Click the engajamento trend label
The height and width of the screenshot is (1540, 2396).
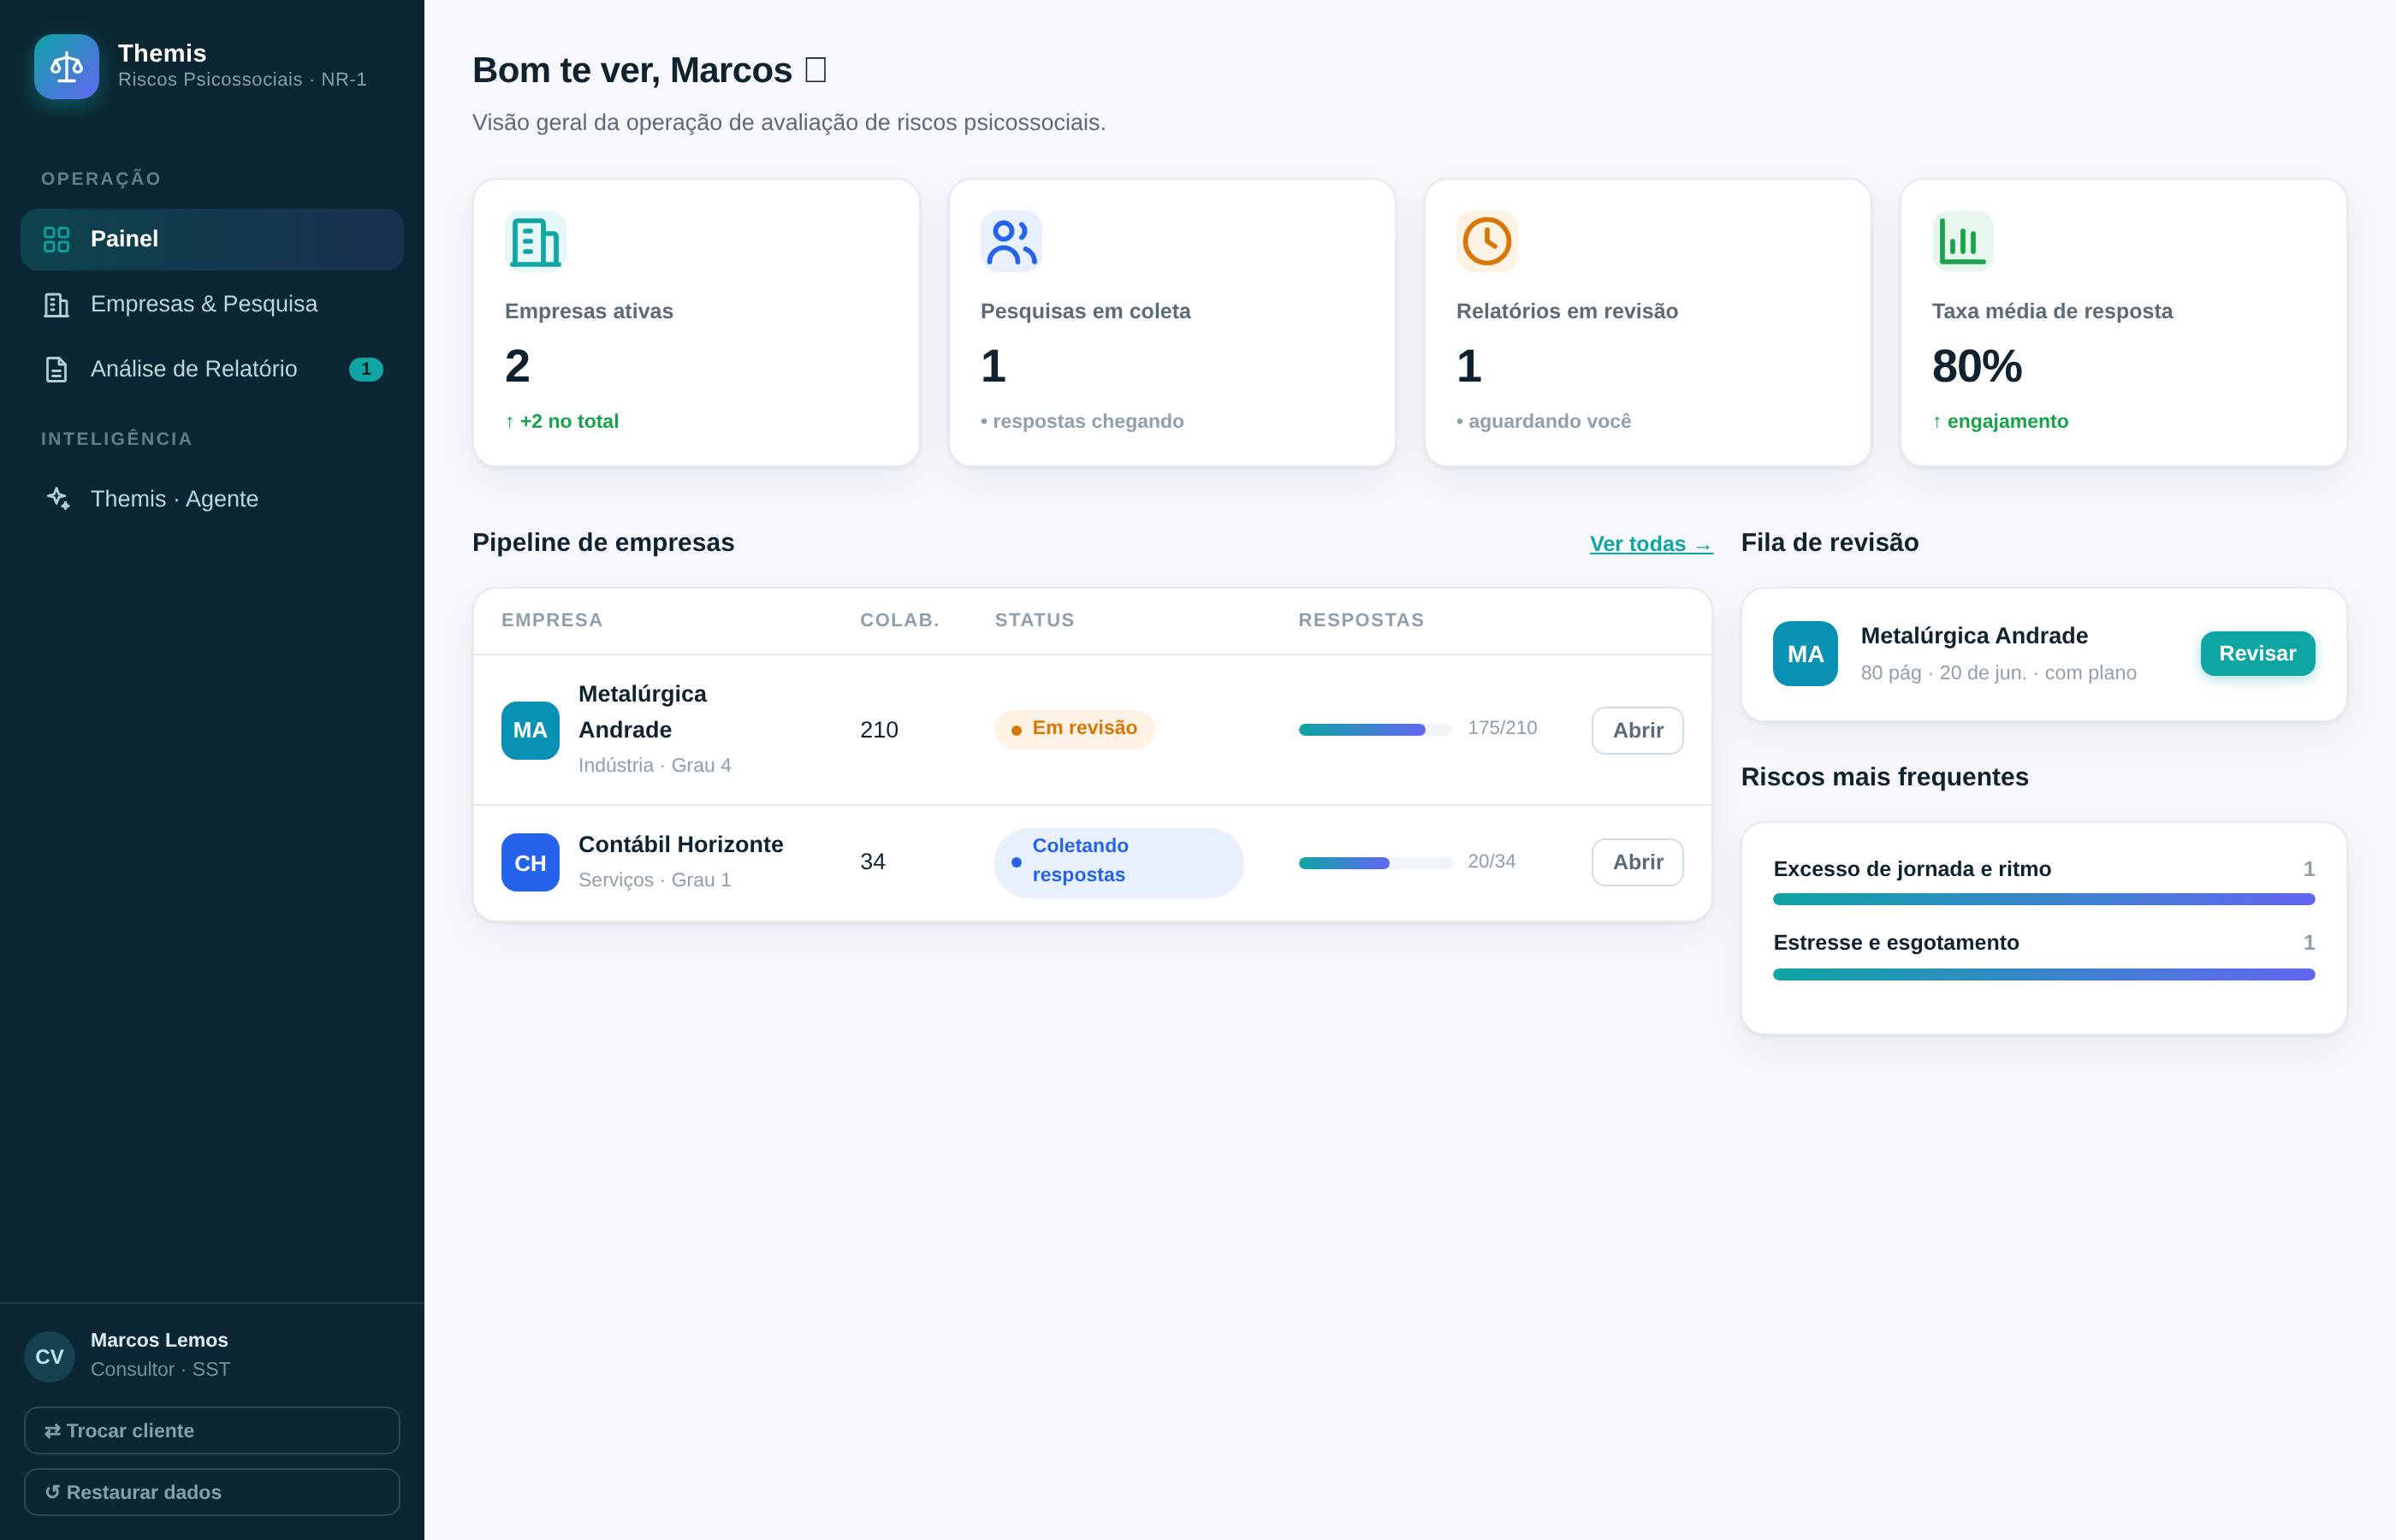coord(2000,421)
